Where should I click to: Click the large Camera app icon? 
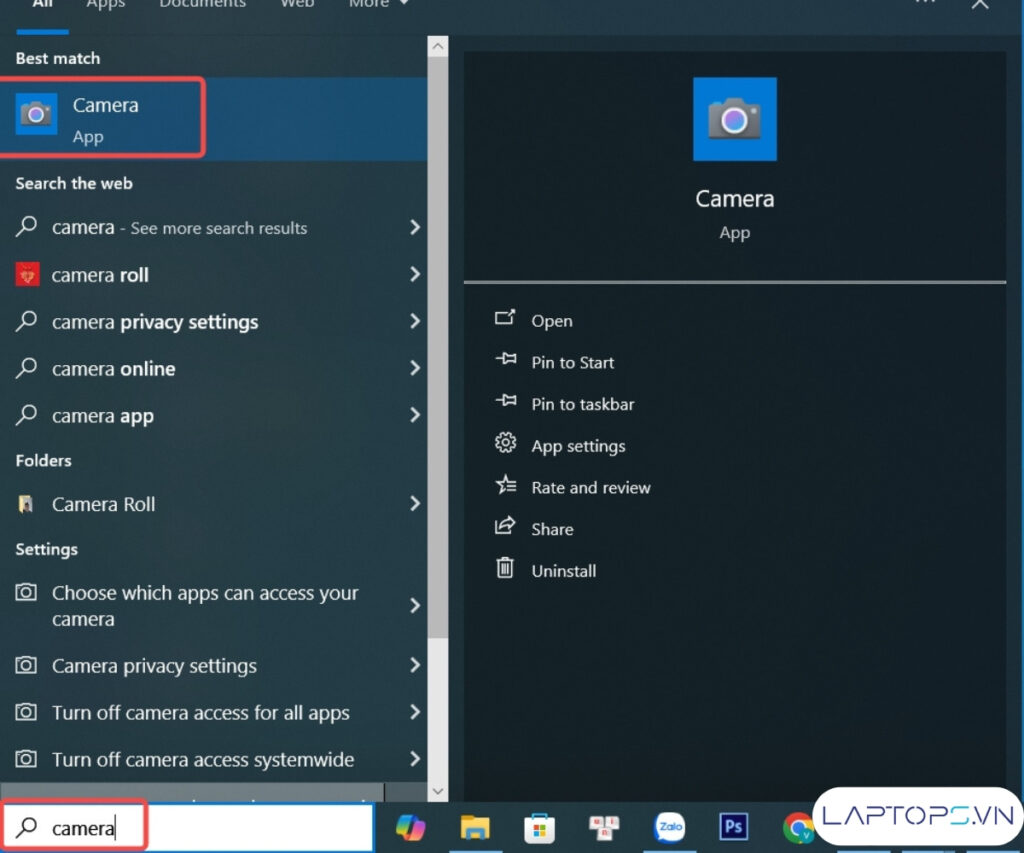coord(735,118)
